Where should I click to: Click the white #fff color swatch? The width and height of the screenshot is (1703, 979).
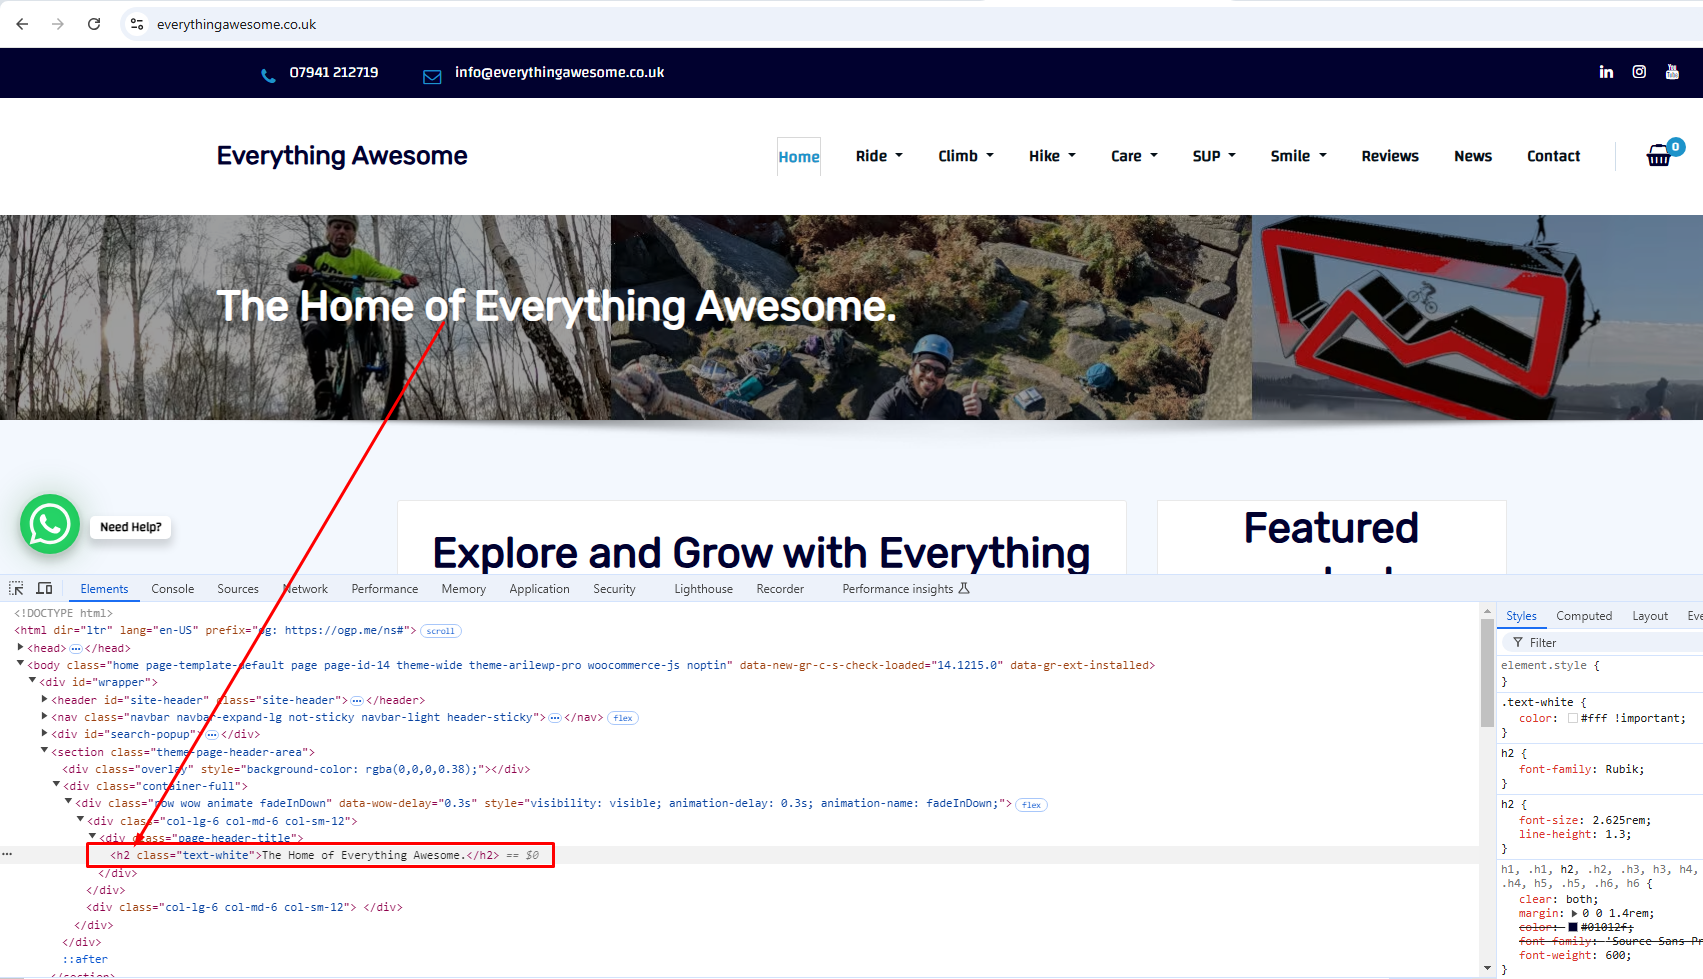pyautogui.click(x=1572, y=718)
